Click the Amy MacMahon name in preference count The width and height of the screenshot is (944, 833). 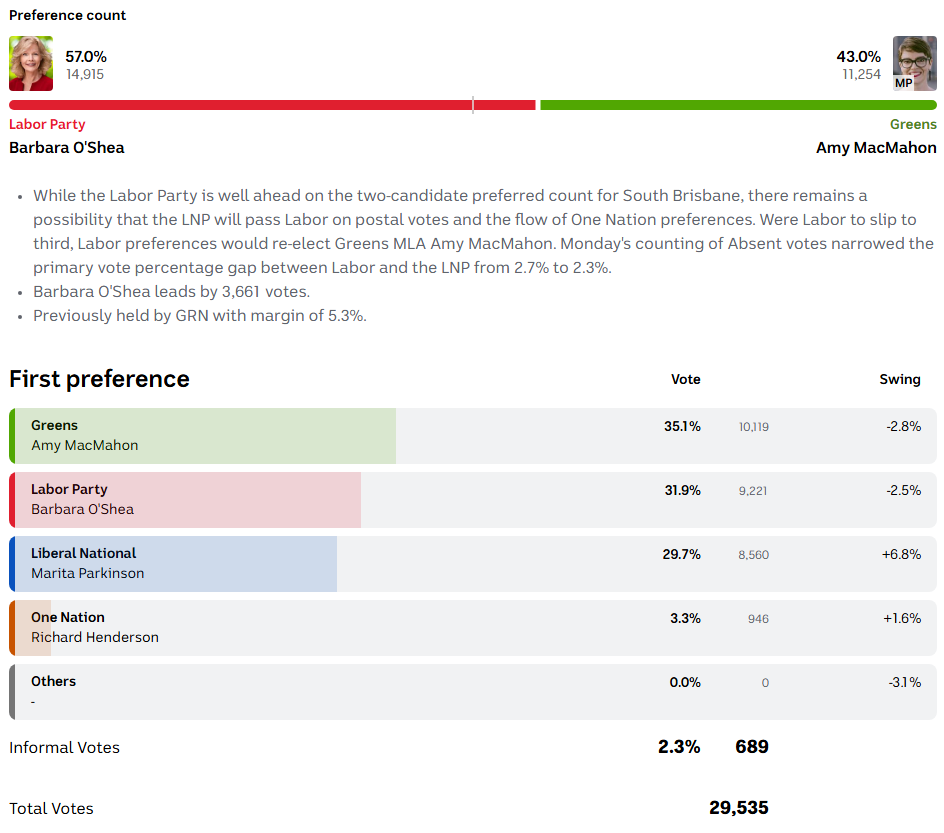pyautogui.click(x=876, y=148)
